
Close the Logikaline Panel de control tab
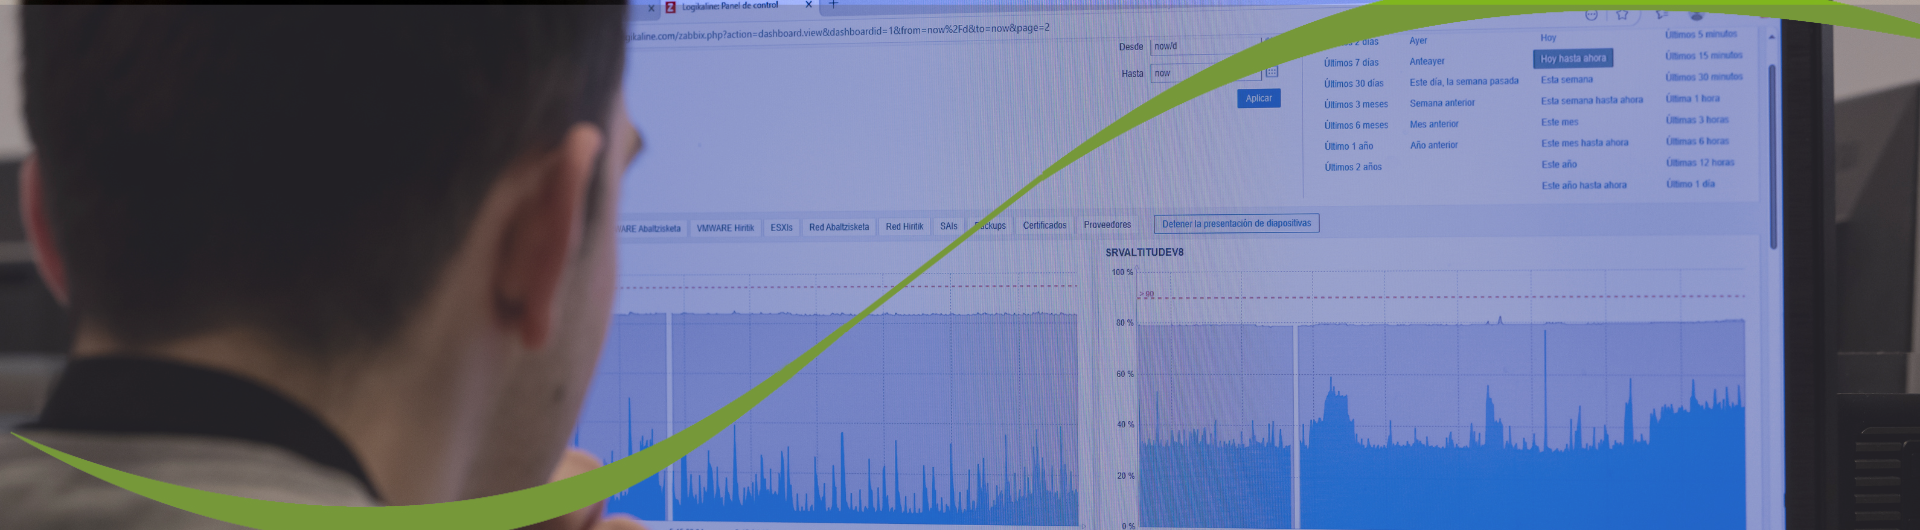click(809, 5)
